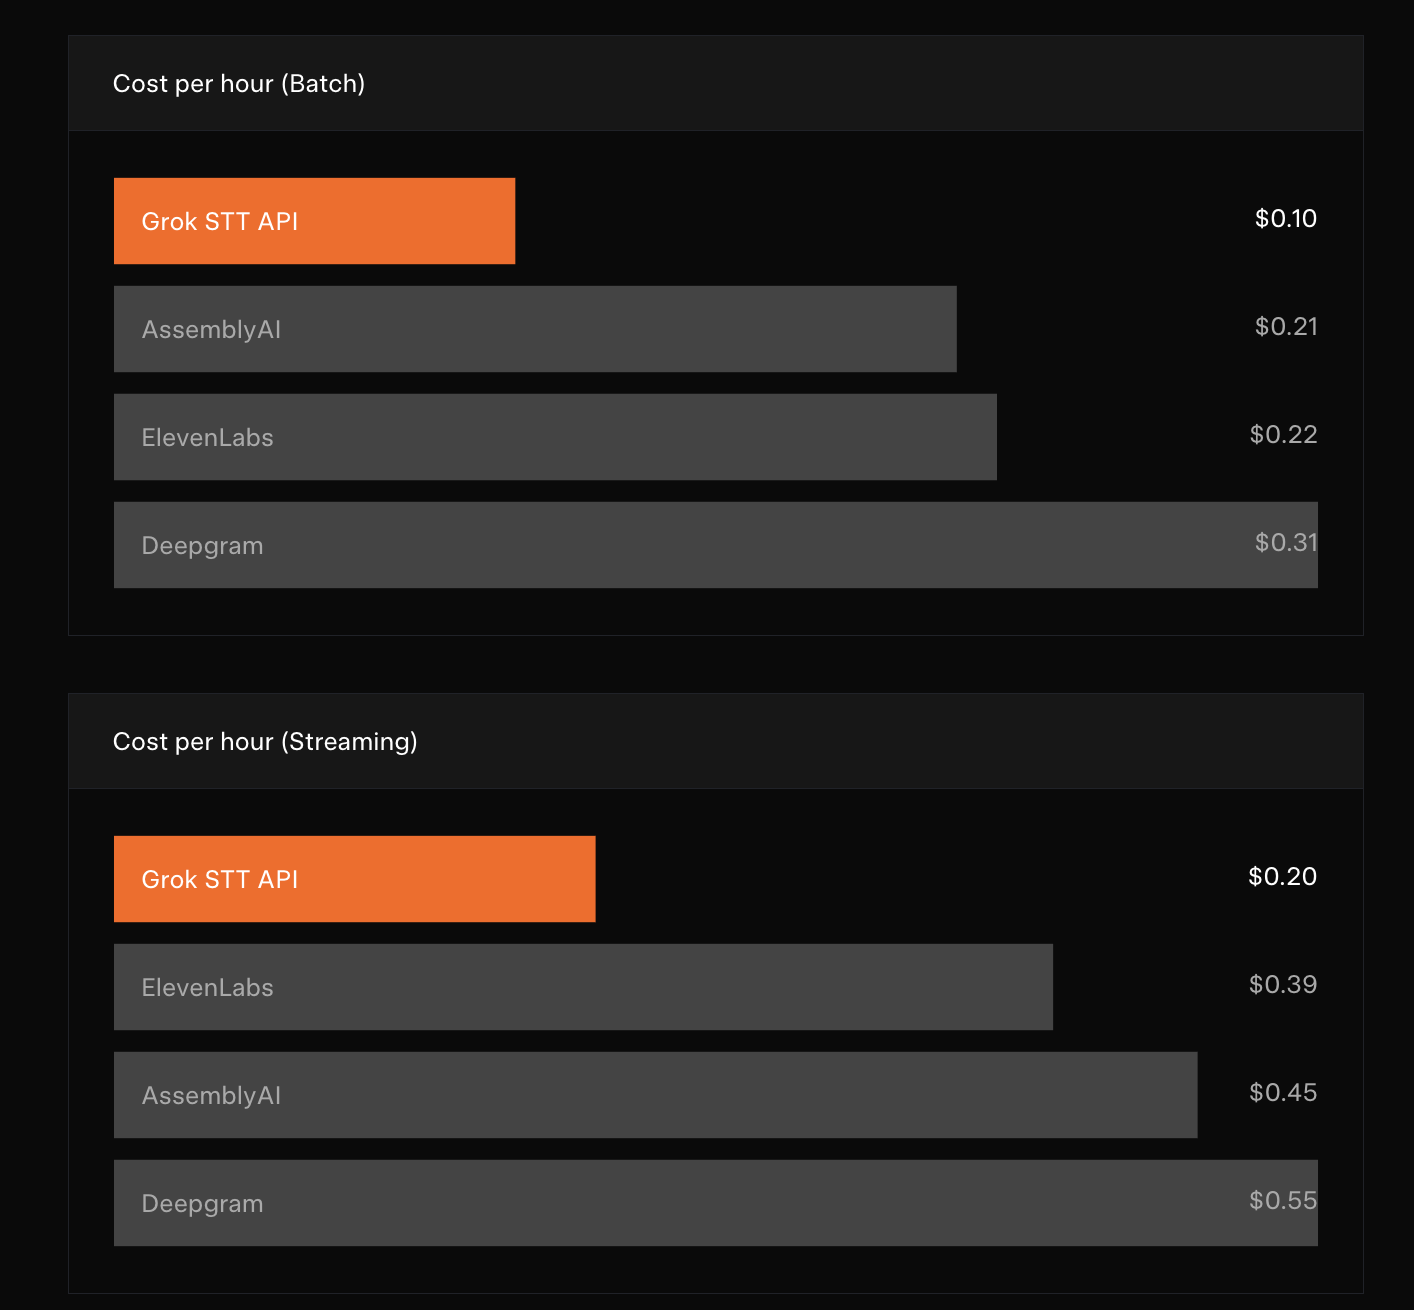
Task: Click the "Cost per hour (Batch)" chart title
Action: tap(239, 84)
